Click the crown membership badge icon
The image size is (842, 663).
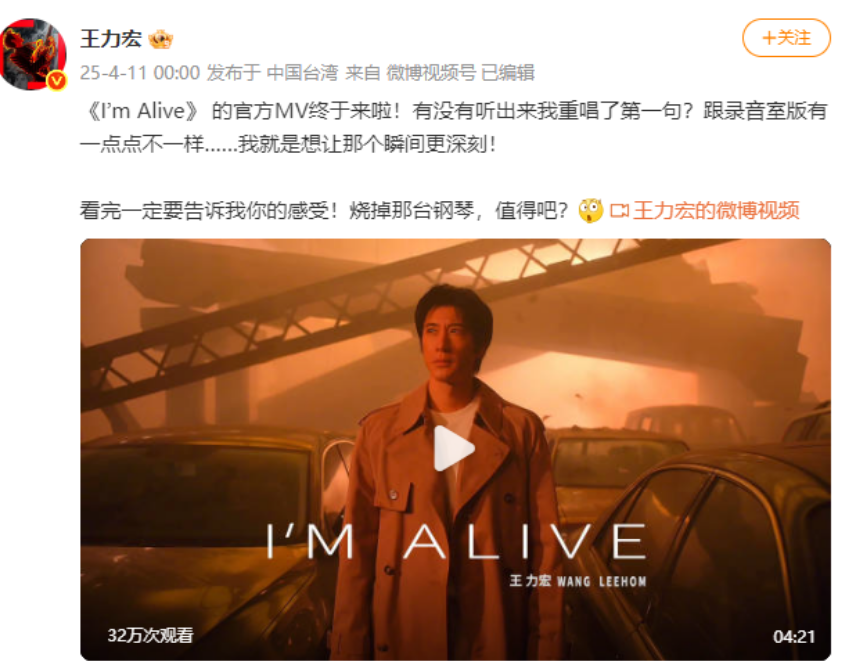[161, 39]
